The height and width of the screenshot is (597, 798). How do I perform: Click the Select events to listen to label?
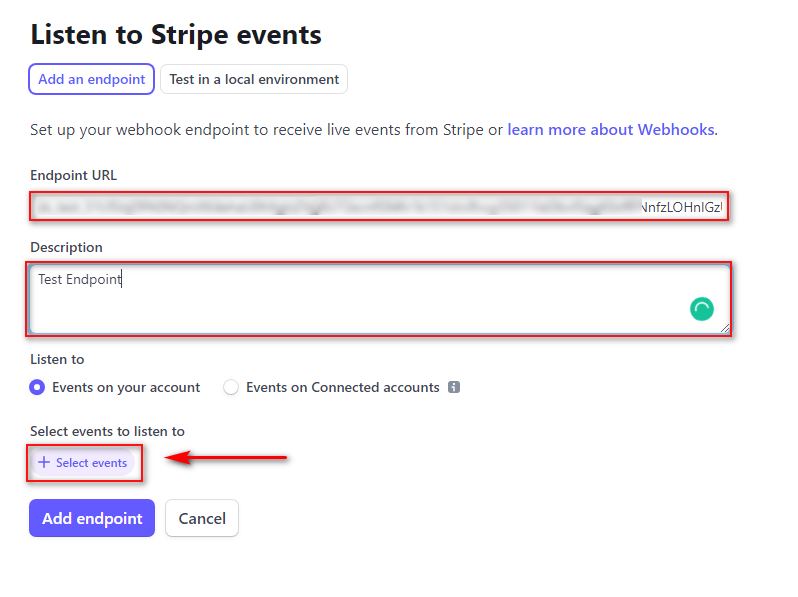[107, 432]
